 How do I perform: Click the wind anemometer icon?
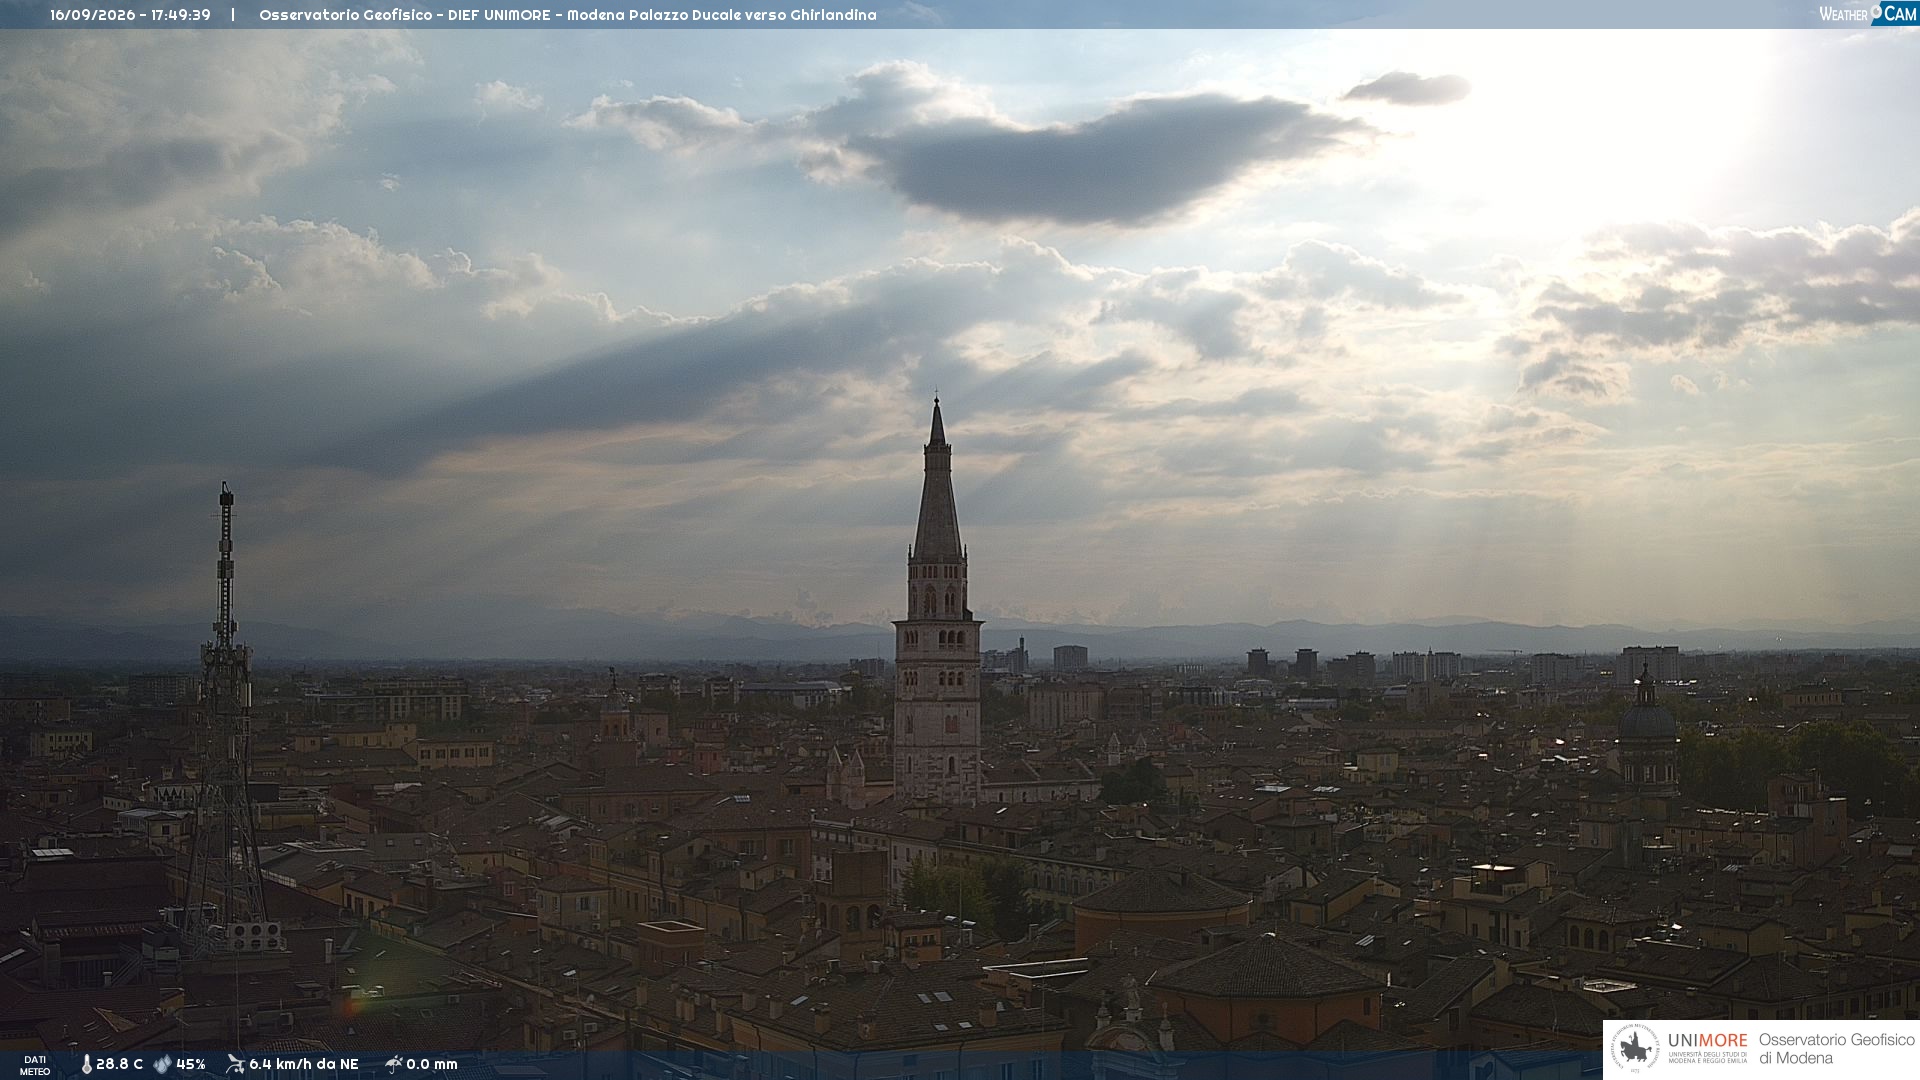pyautogui.click(x=235, y=1064)
